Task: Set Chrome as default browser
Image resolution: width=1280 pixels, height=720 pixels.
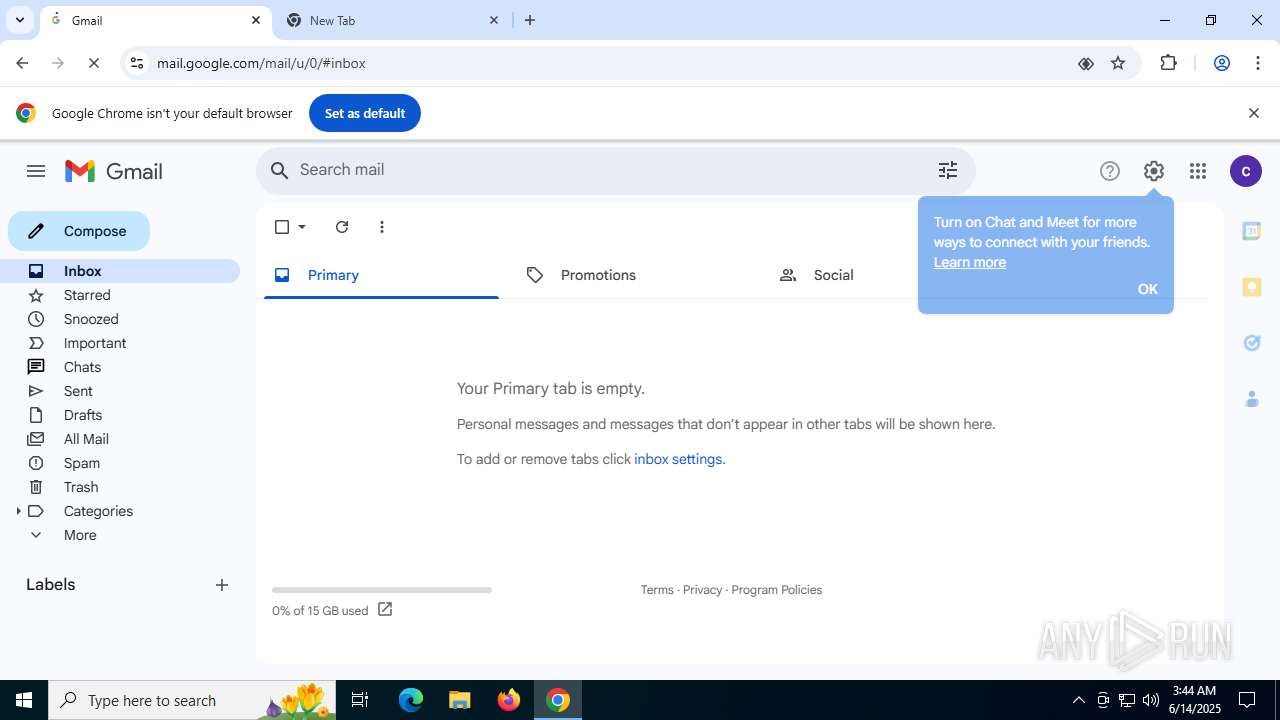Action: coord(365,113)
